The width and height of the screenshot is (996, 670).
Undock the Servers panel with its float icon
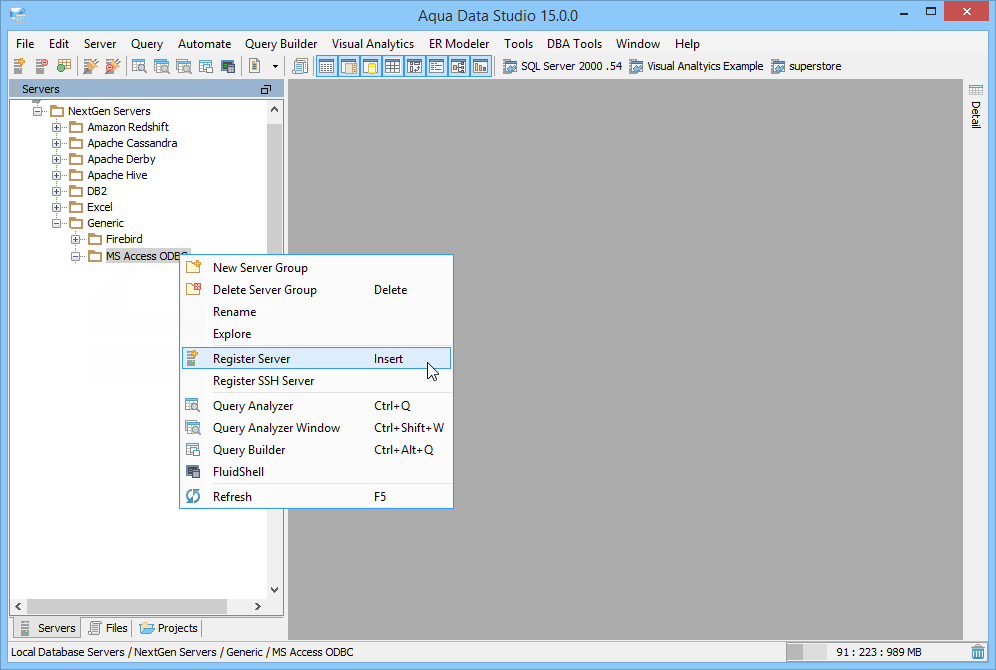point(266,90)
